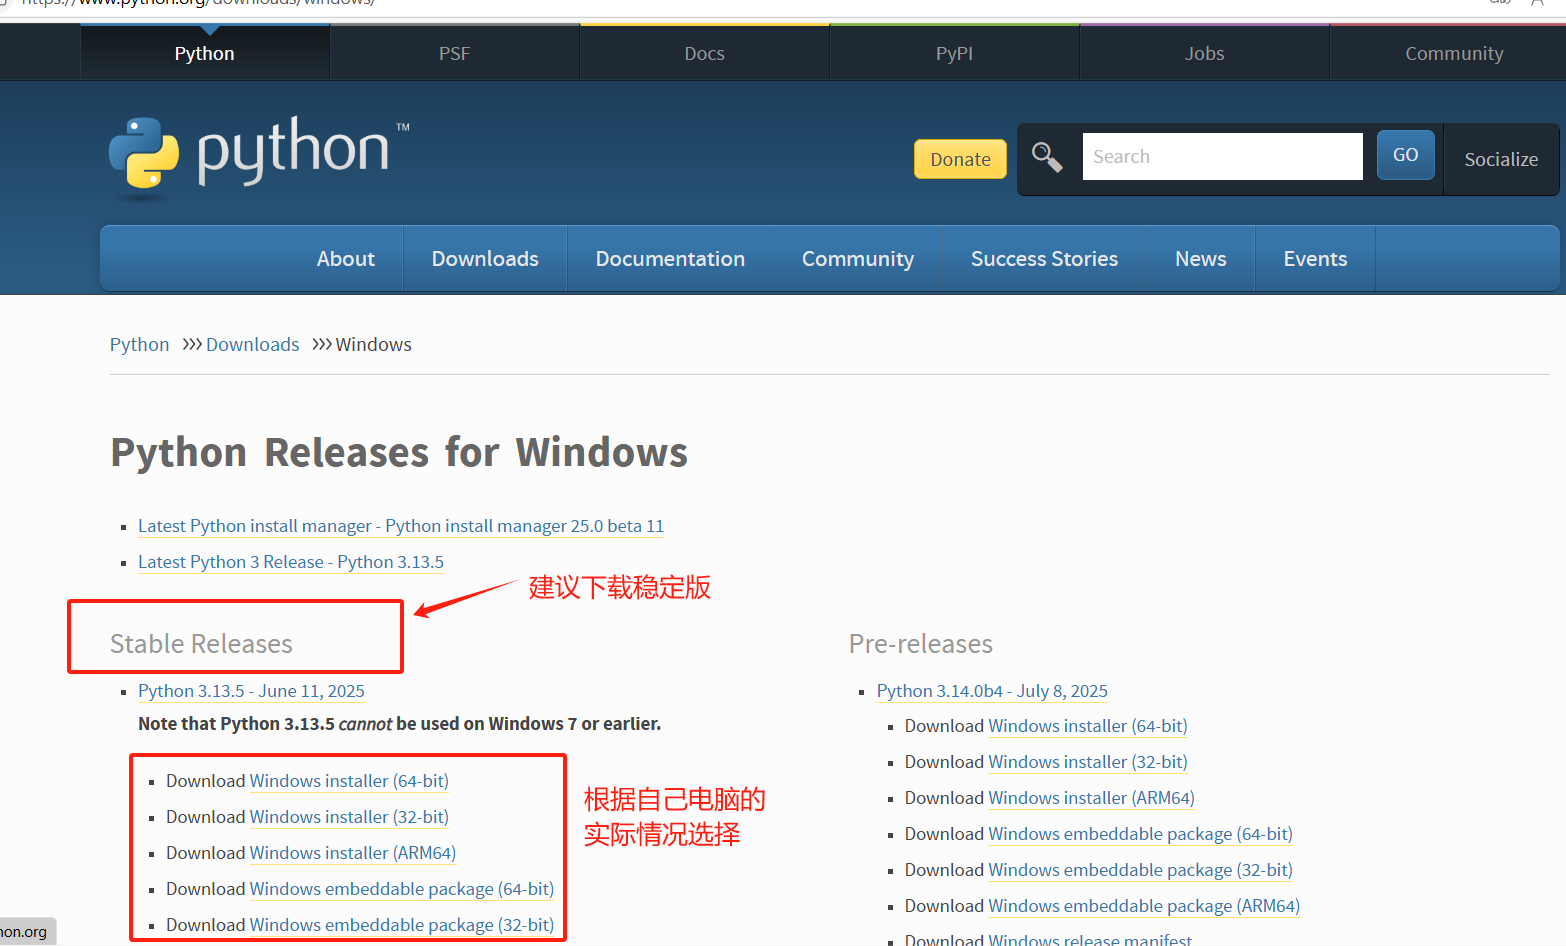The width and height of the screenshot is (1566, 946).
Task: Open the PyPI top tab
Action: [954, 53]
